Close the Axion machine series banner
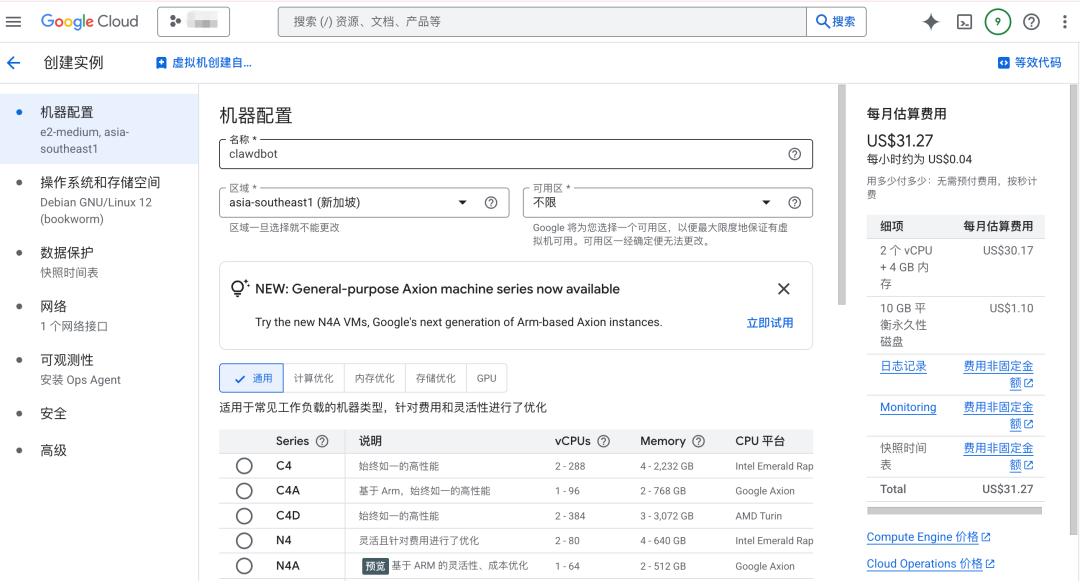The image size is (1080, 581). pyautogui.click(x=784, y=289)
